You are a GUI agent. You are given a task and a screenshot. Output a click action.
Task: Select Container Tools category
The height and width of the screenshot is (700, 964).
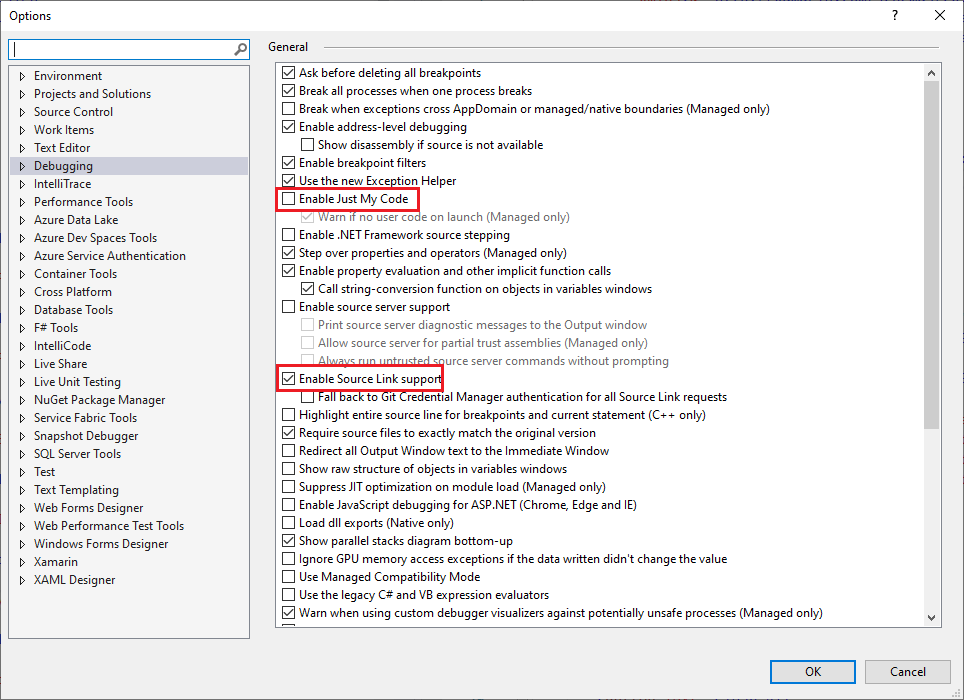click(x=75, y=273)
